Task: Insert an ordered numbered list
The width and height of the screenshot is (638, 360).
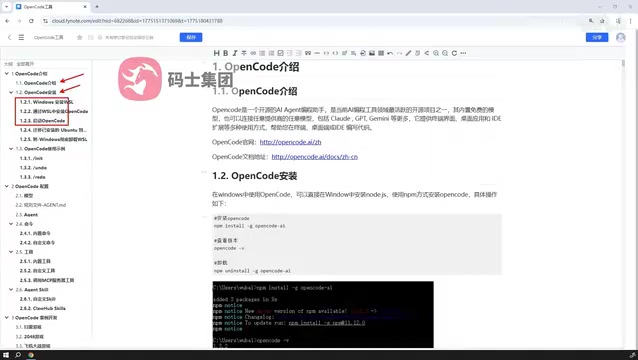Action: coord(271,53)
